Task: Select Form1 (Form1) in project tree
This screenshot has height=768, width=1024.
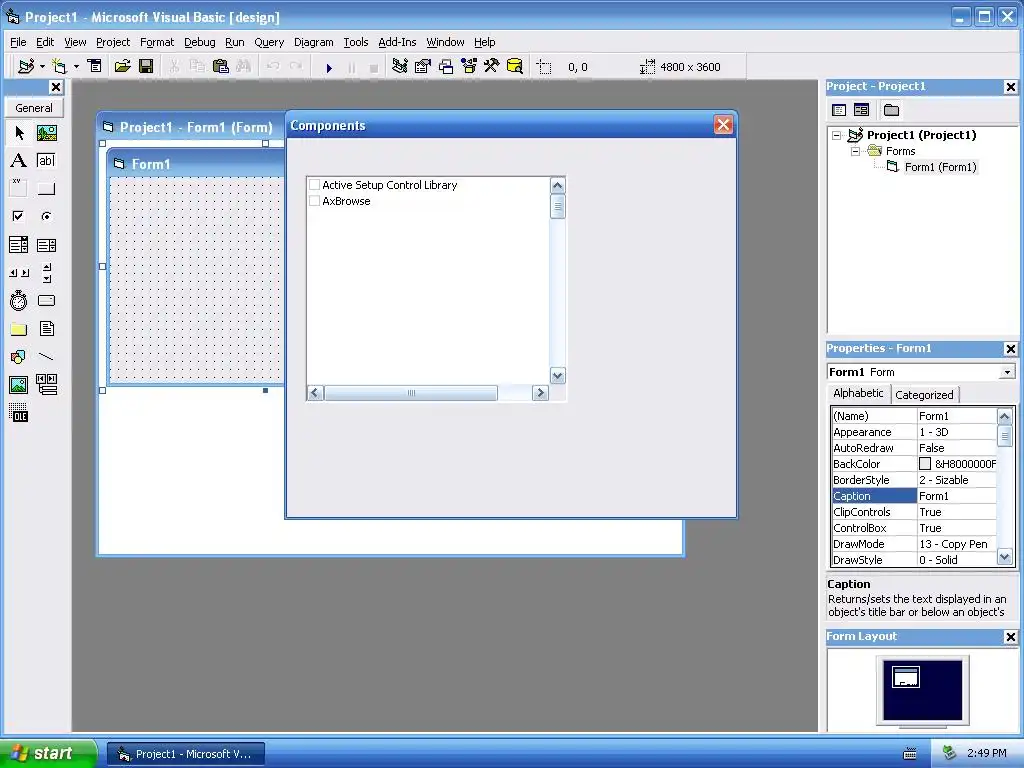Action: 940,167
